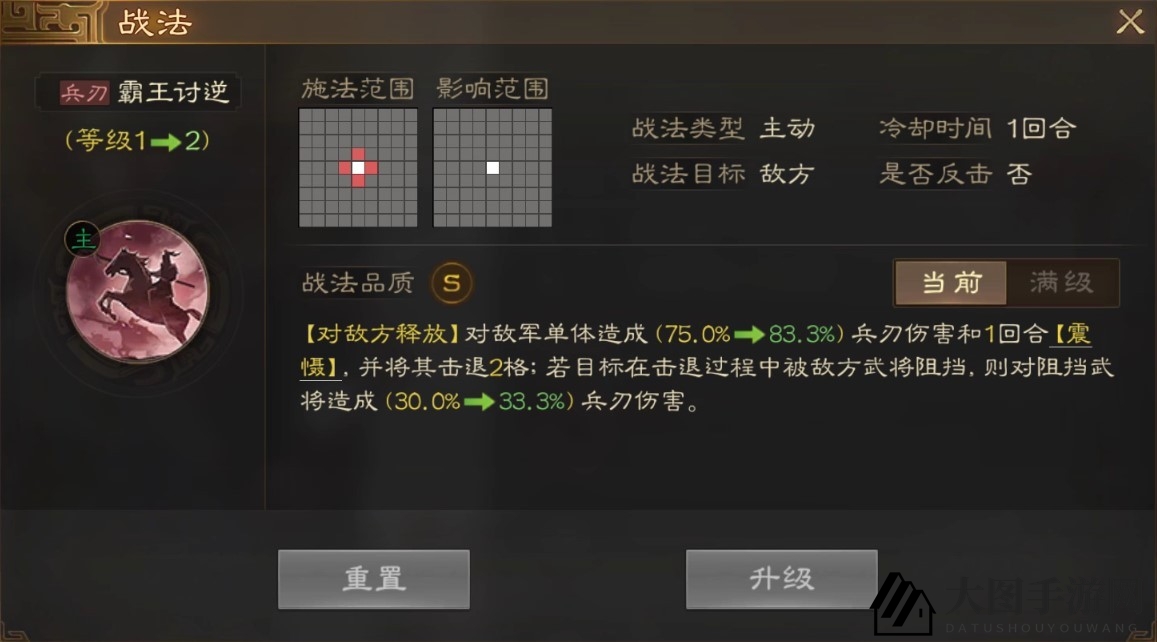Click the 重置 reset button
This screenshot has width=1157, height=642.
(374, 579)
